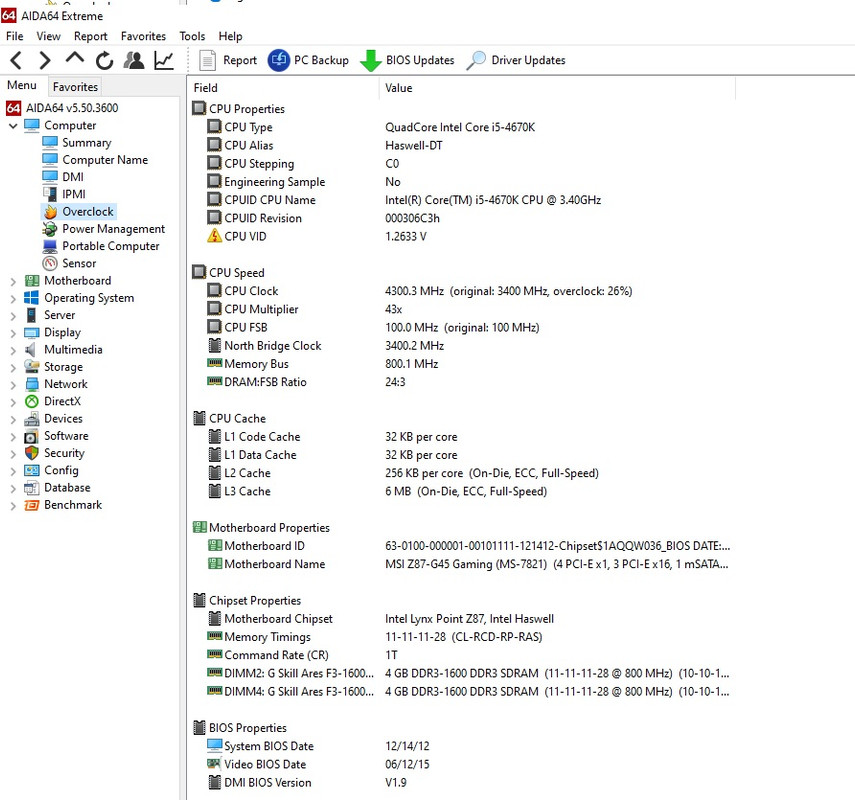Open the Help menu
The image size is (855, 800).
(x=231, y=37)
